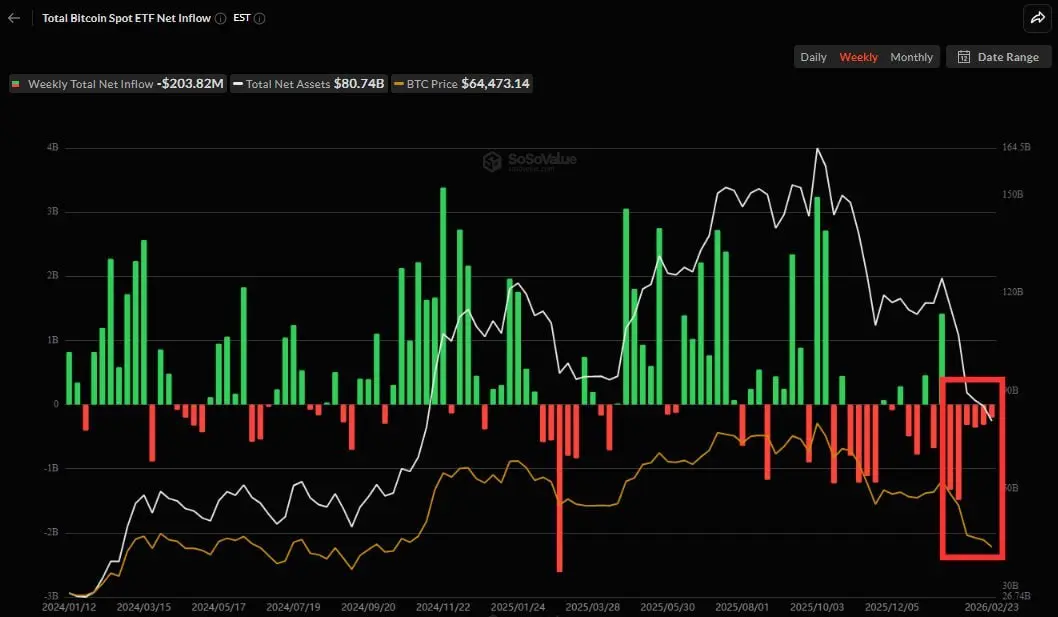Click the 2025/01/24 x-axis date label
The height and width of the screenshot is (617, 1058).
(518, 607)
